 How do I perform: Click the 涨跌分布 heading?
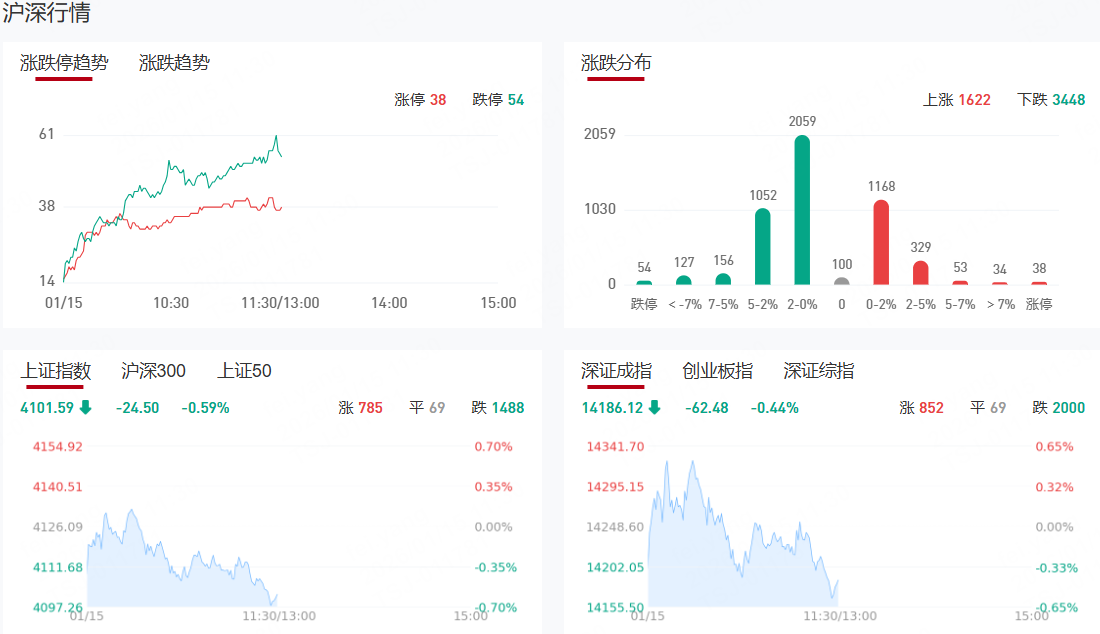pos(616,63)
